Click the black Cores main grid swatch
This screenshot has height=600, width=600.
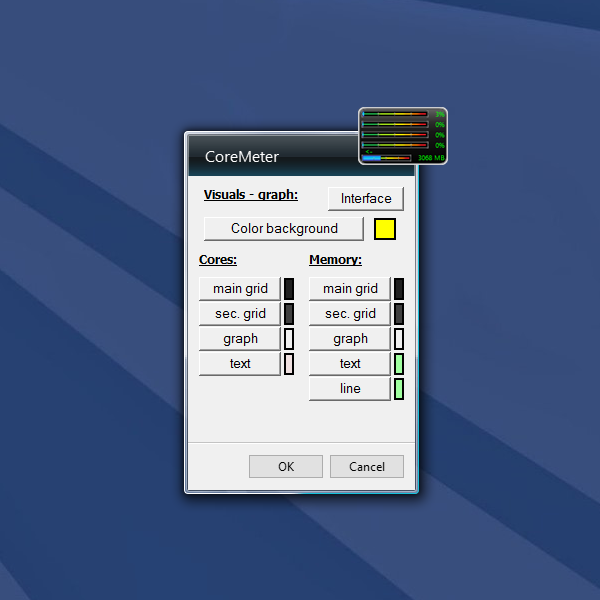(289, 289)
